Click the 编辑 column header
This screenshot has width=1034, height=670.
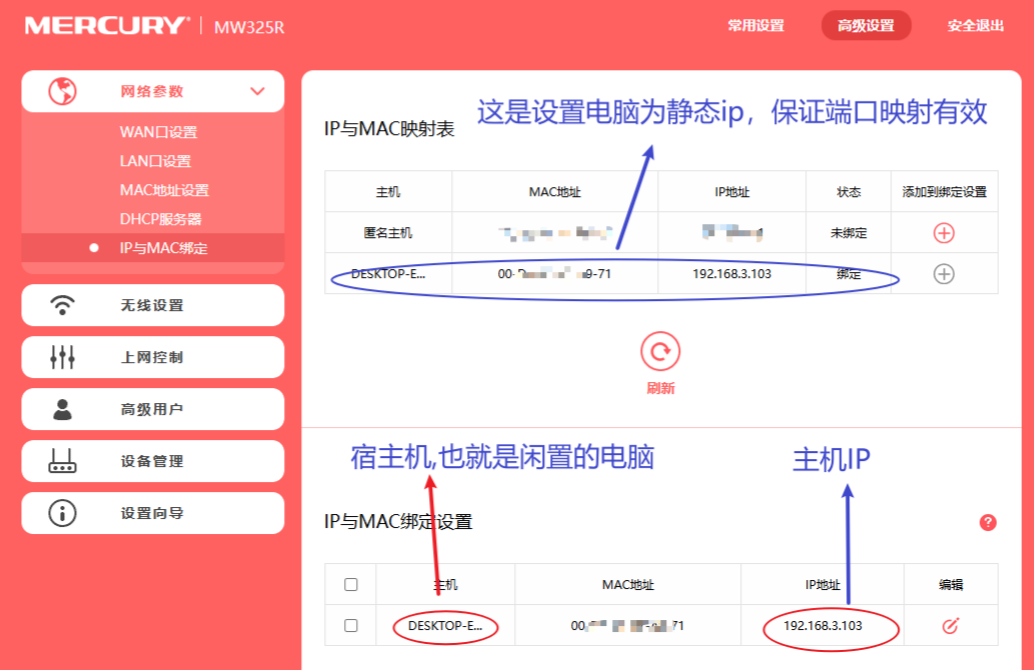click(951, 584)
